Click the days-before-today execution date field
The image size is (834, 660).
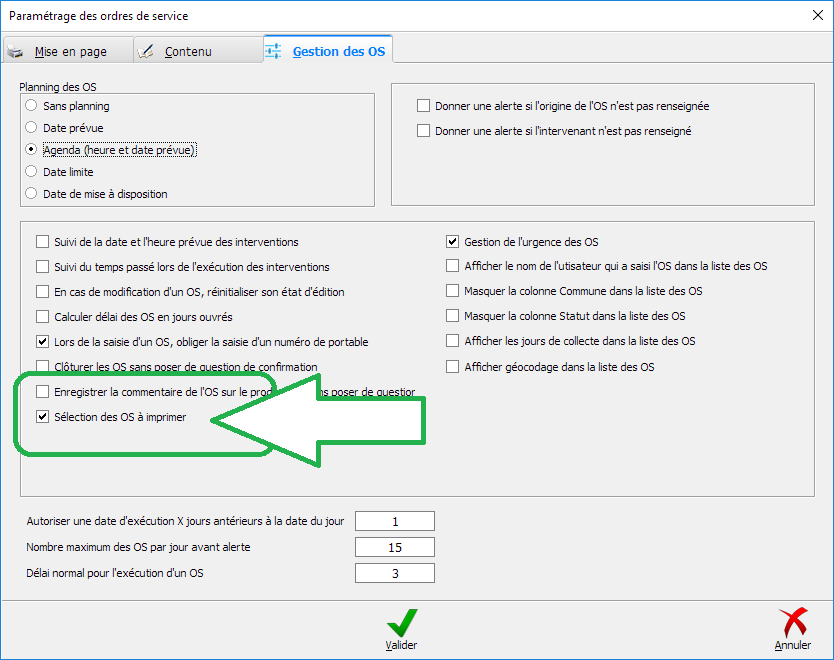click(395, 521)
